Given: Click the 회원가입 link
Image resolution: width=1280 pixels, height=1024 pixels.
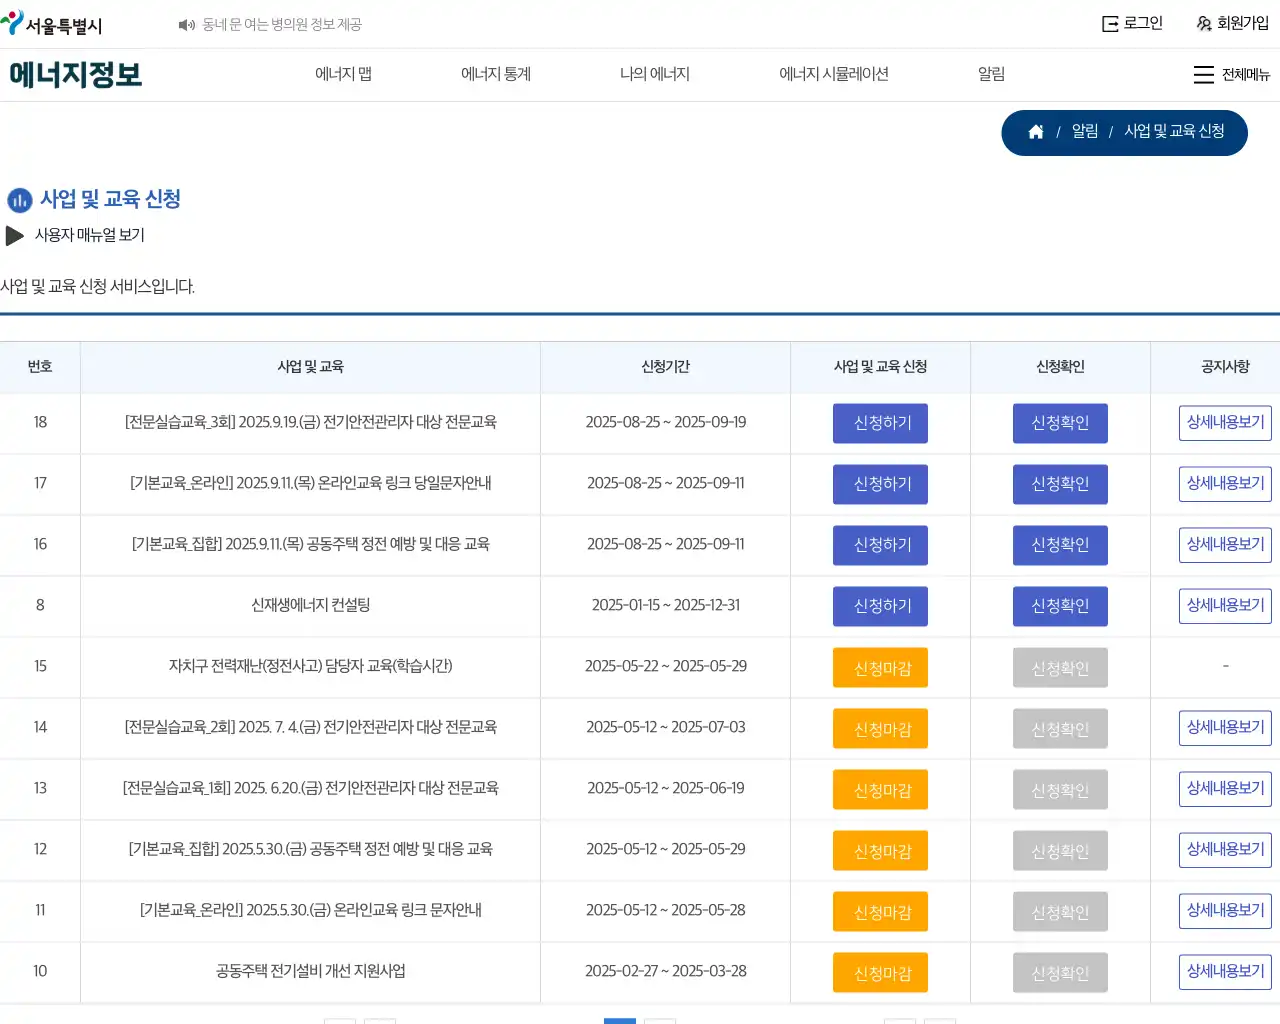Looking at the screenshot, I should pyautogui.click(x=1243, y=23).
